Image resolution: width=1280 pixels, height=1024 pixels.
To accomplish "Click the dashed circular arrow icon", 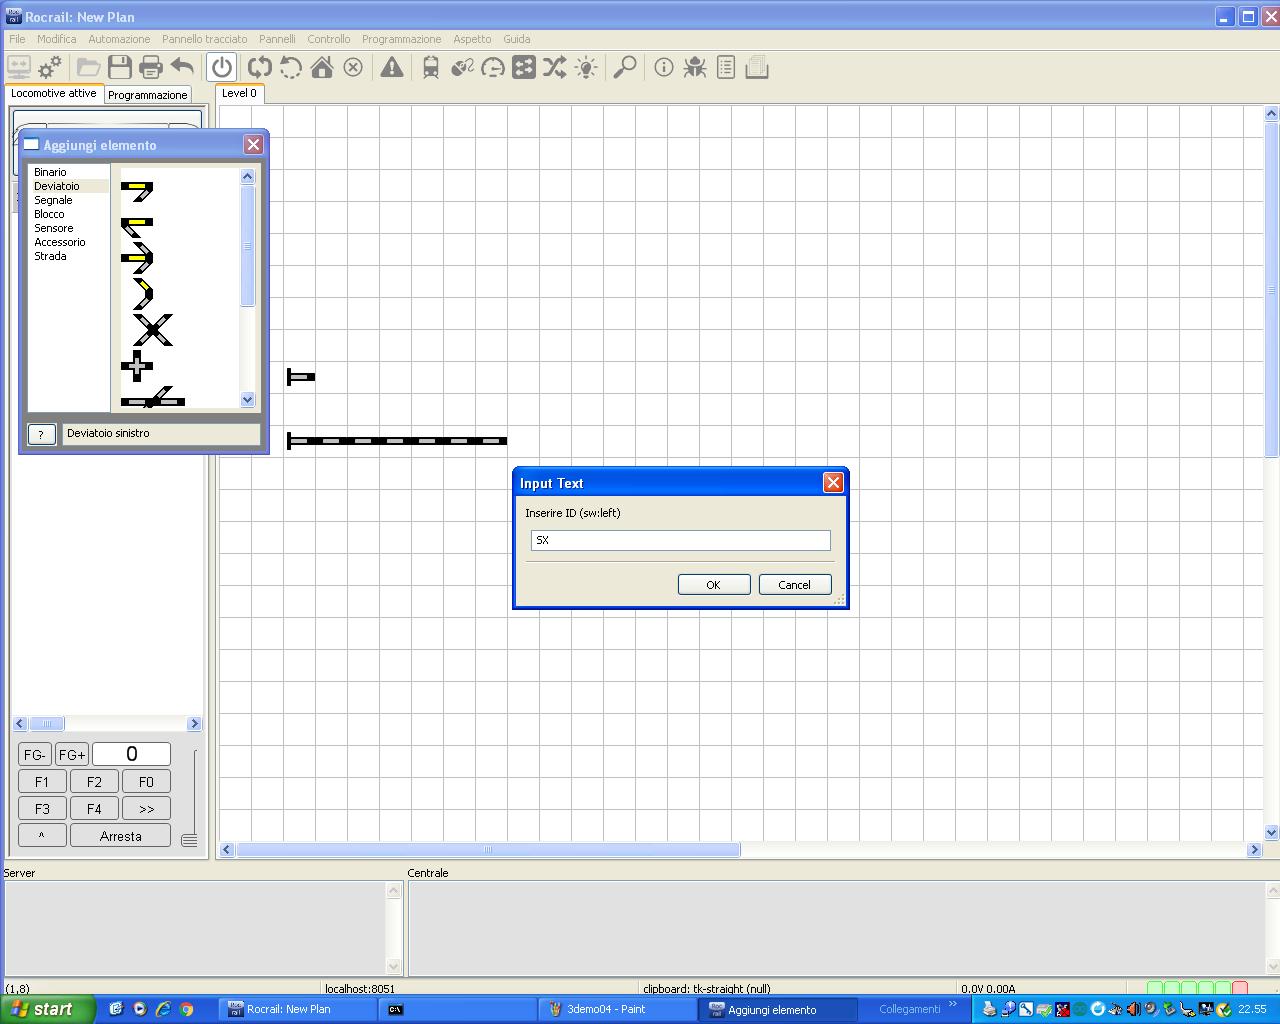I will click(291, 68).
